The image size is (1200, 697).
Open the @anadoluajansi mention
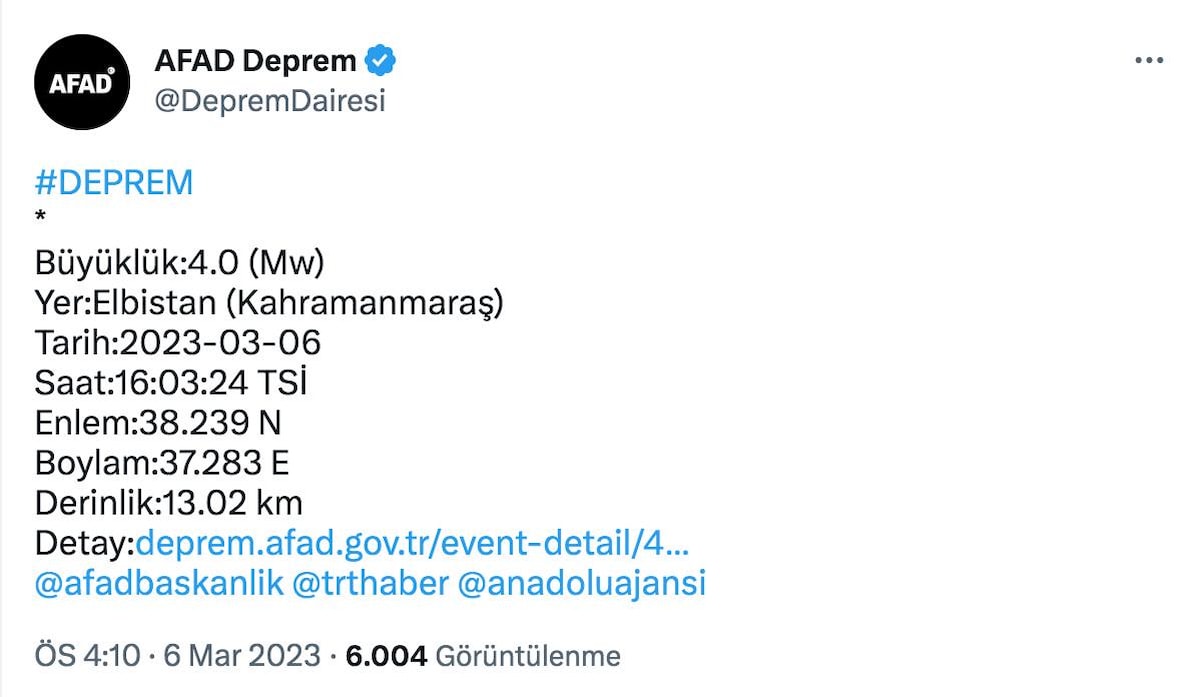coord(582,583)
